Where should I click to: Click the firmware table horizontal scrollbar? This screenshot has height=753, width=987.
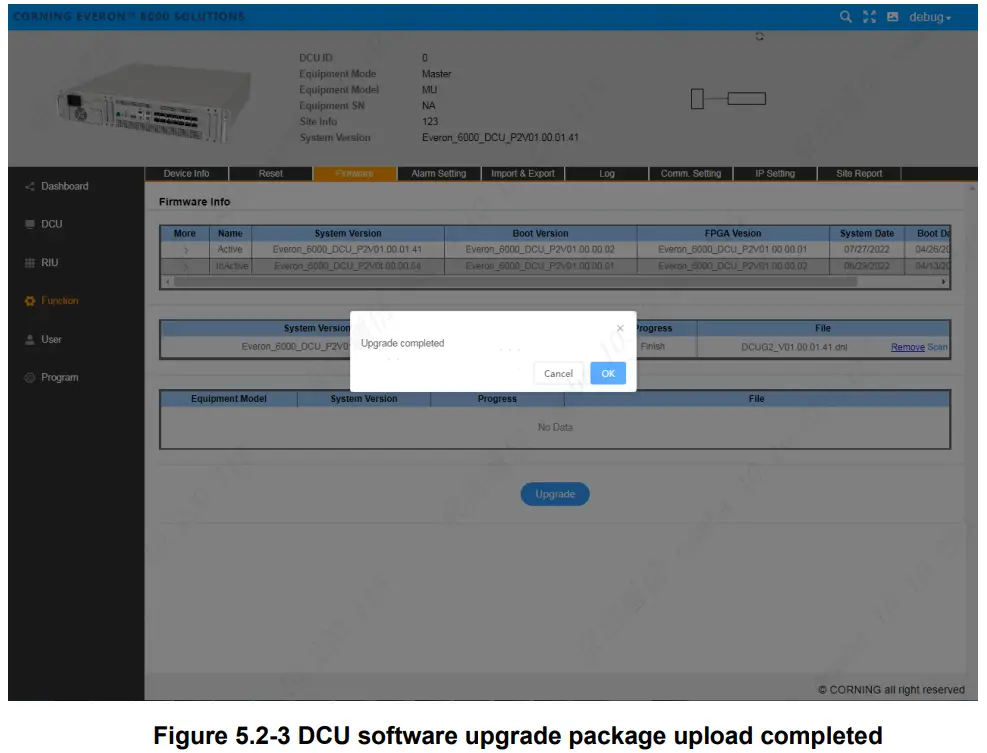(515, 282)
